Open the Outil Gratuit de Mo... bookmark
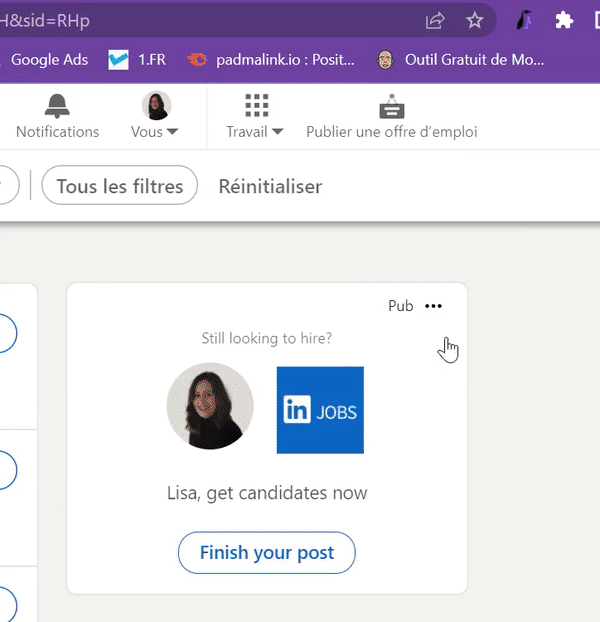600x622 pixels. [460, 60]
